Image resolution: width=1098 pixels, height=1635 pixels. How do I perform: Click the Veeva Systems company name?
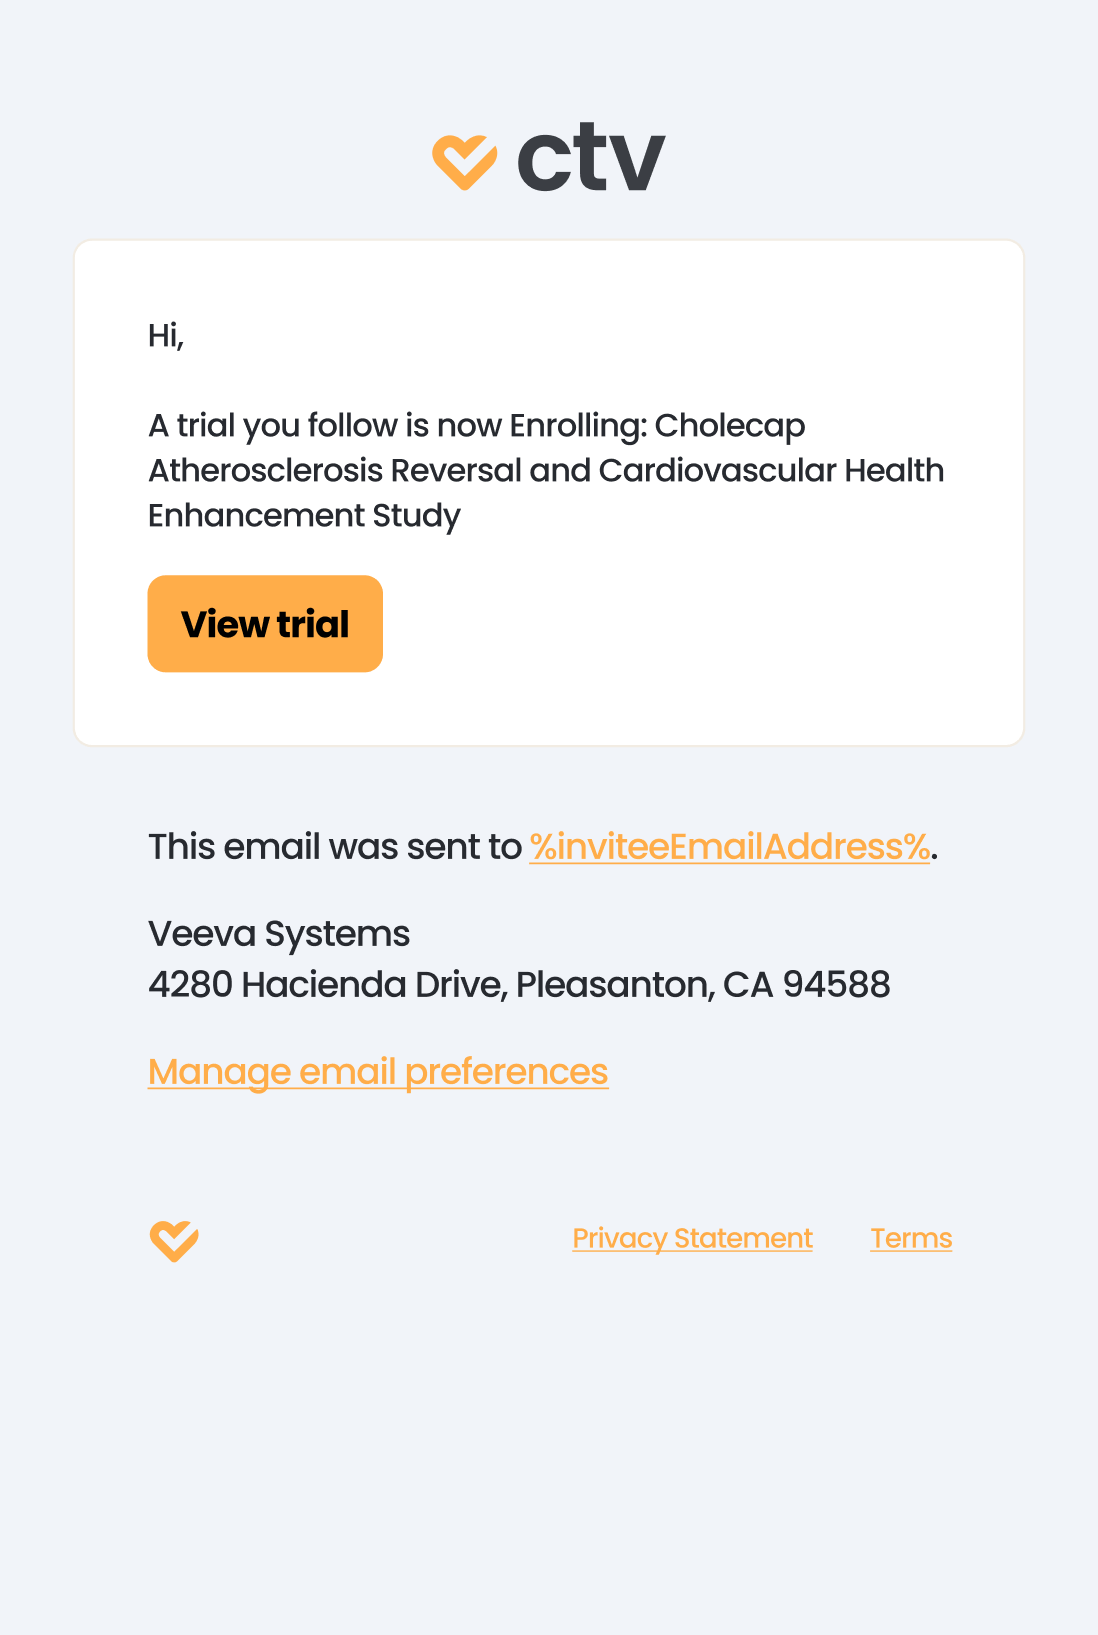pos(279,934)
